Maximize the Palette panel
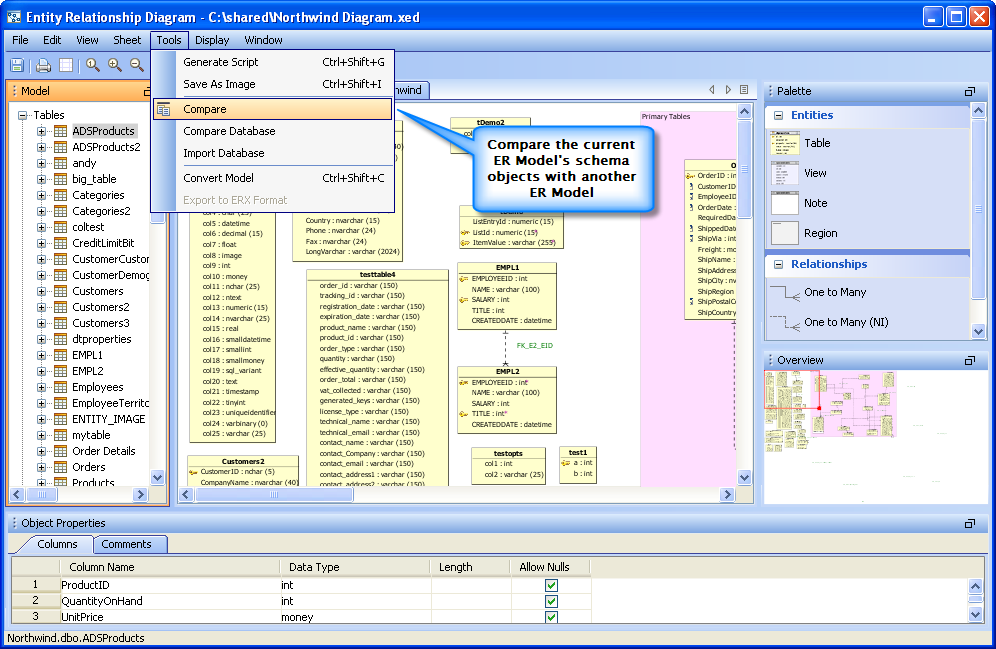Image resolution: width=996 pixels, height=649 pixels. pyautogui.click(x=969, y=91)
